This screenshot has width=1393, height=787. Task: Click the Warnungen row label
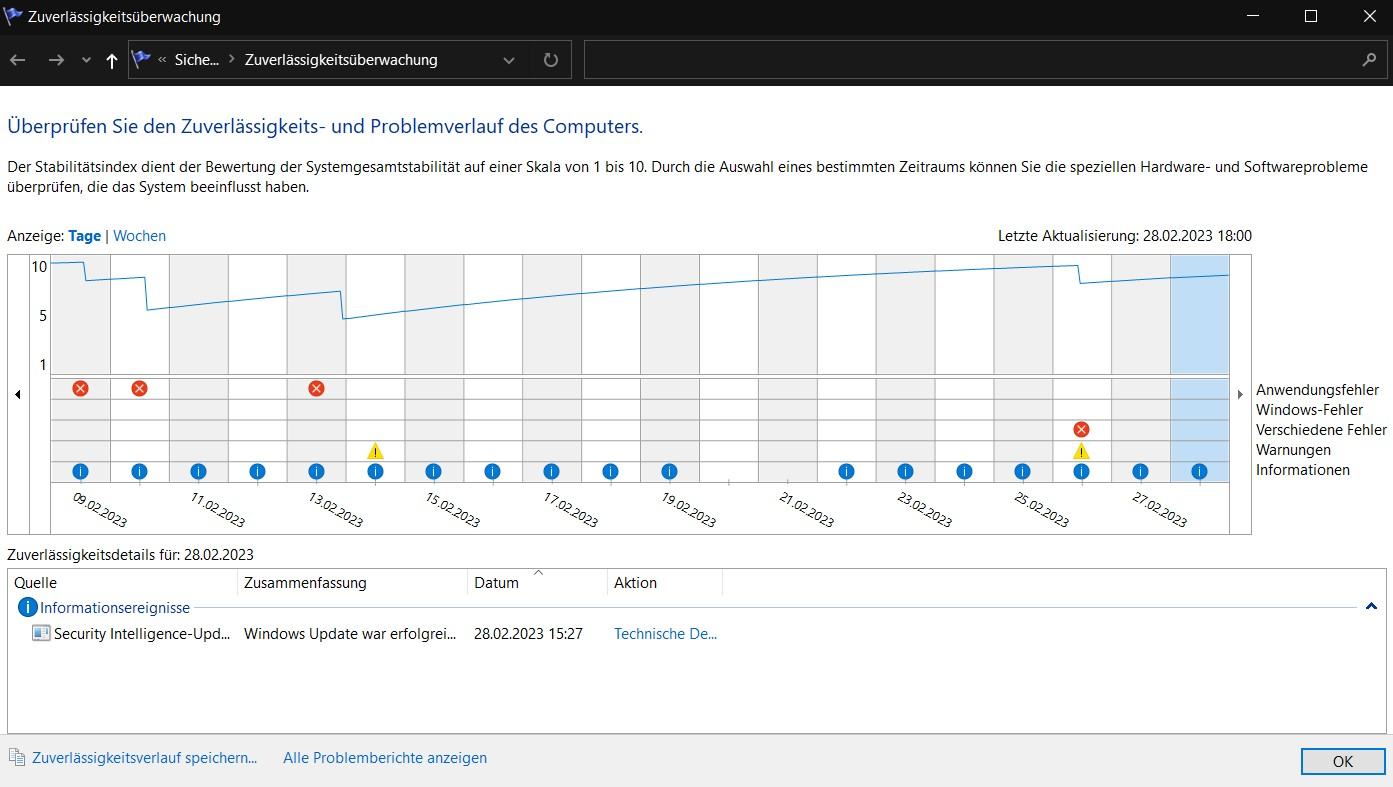pos(1293,450)
